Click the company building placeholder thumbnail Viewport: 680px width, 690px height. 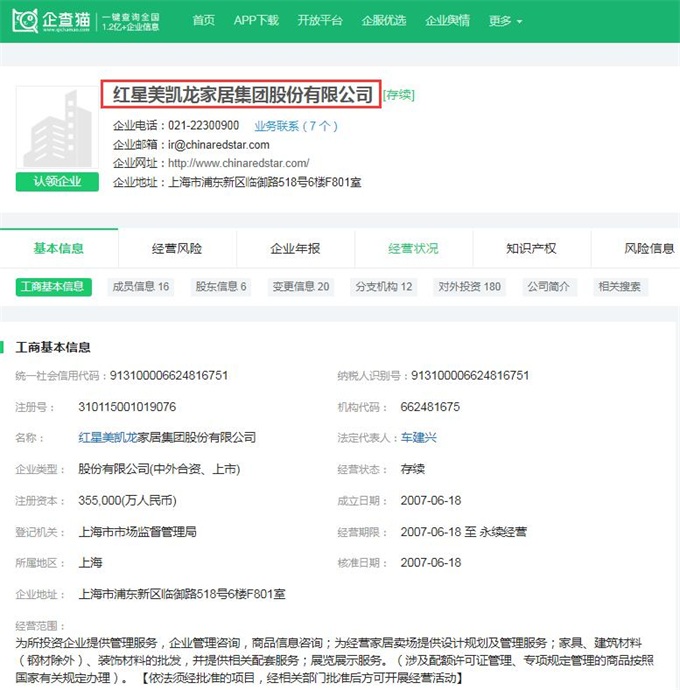[57, 127]
